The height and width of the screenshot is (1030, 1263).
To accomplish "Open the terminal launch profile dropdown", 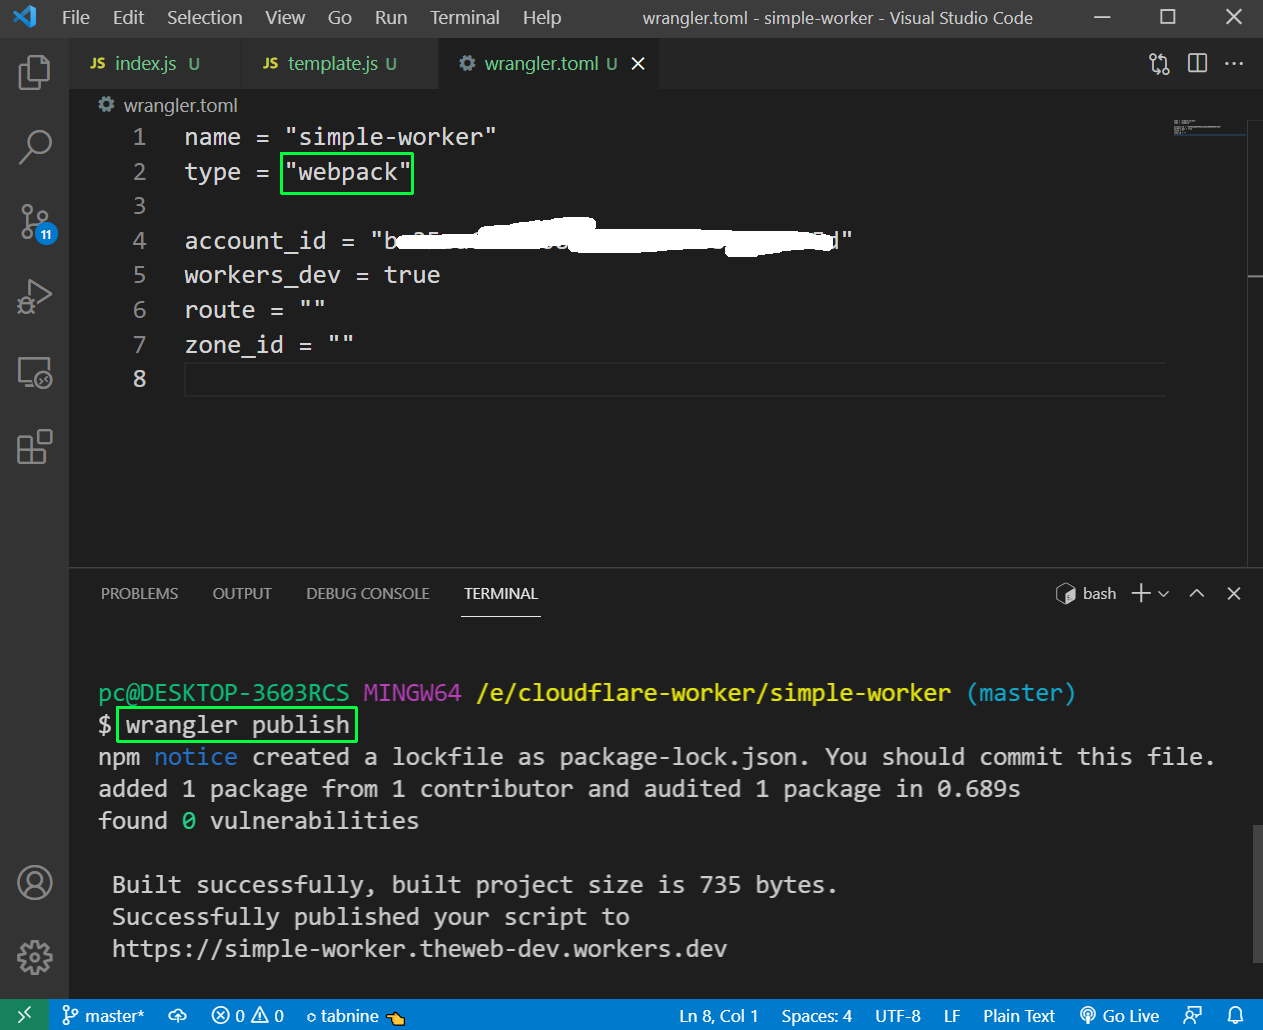I will 1163,594.
